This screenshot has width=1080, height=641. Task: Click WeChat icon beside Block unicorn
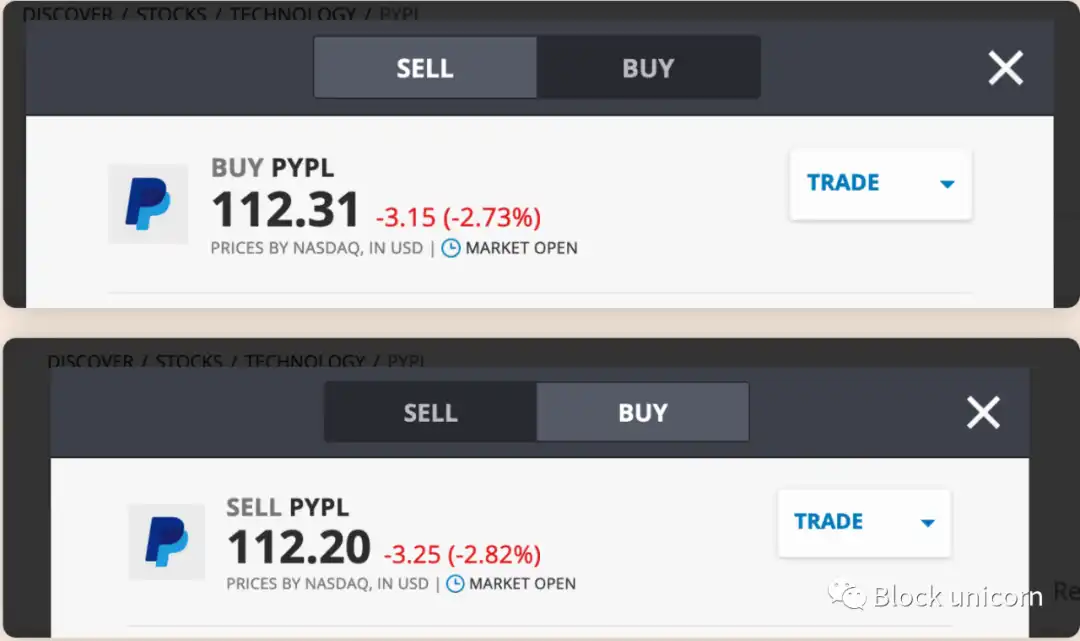click(x=847, y=596)
